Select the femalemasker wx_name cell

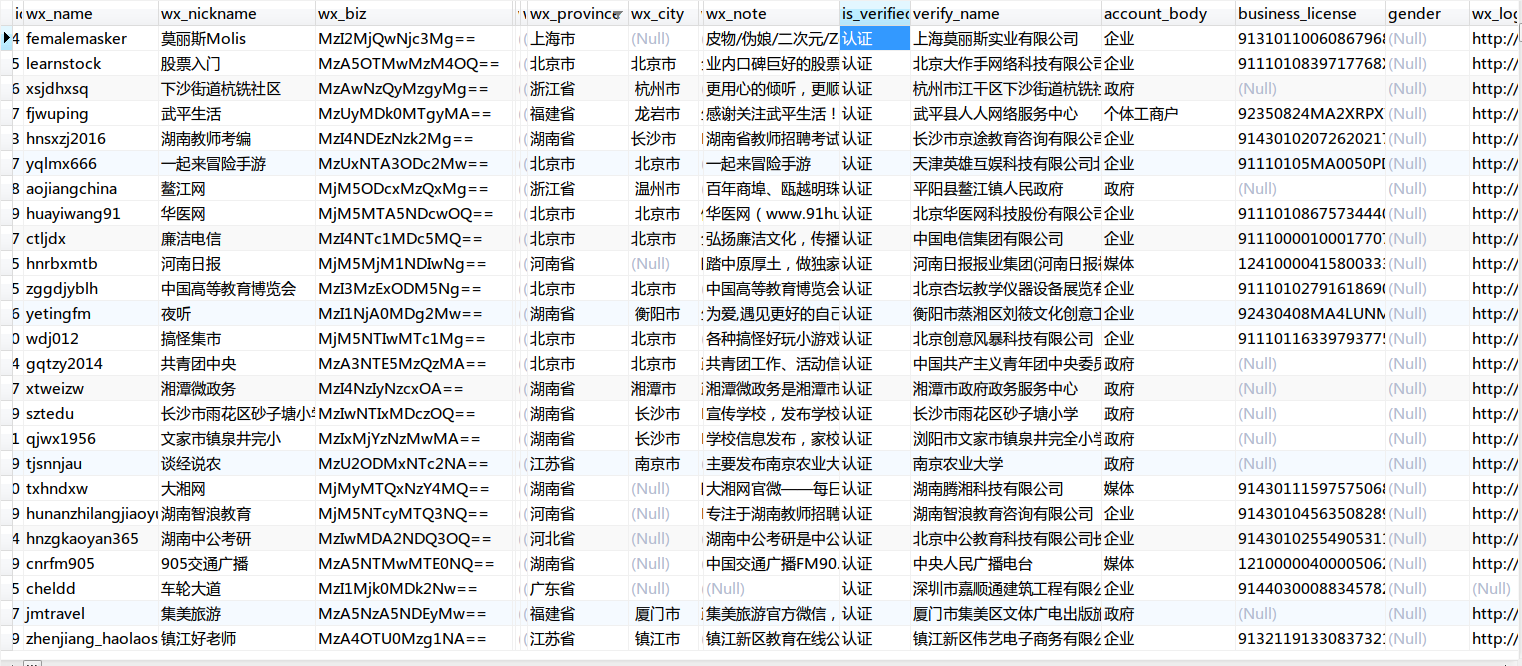89,39
